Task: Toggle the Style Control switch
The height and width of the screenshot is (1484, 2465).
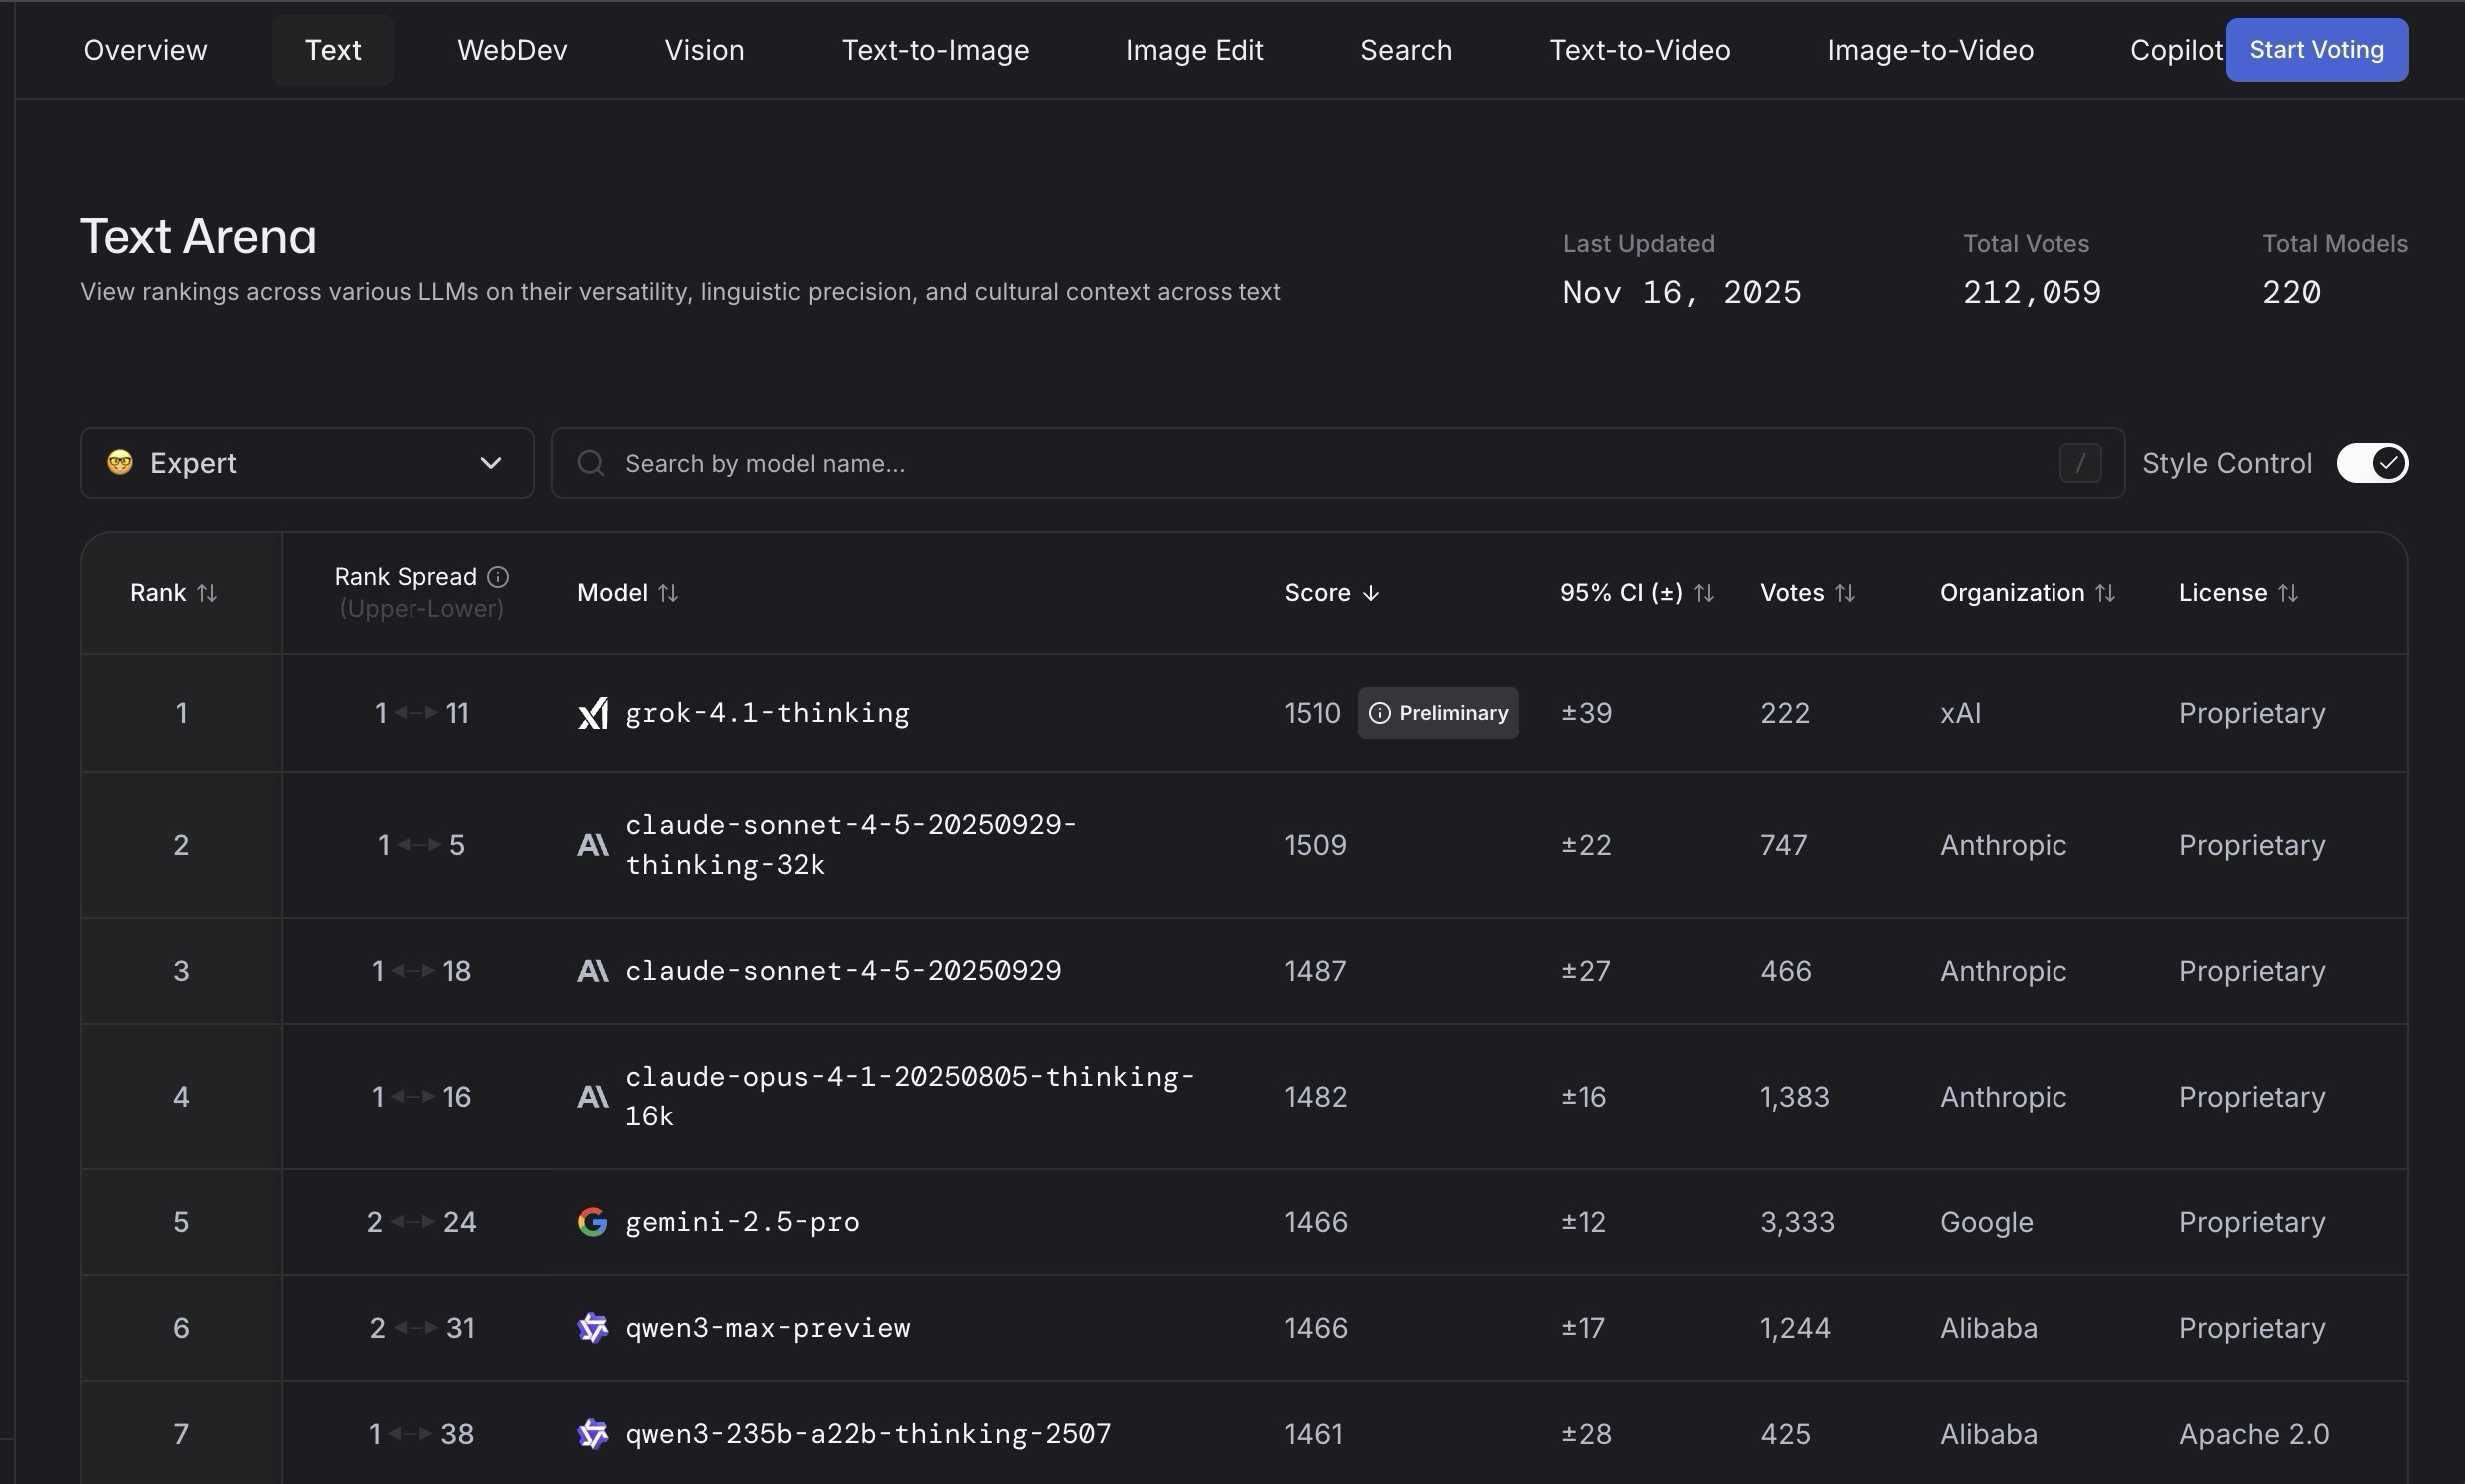Action: tap(2372, 463)
